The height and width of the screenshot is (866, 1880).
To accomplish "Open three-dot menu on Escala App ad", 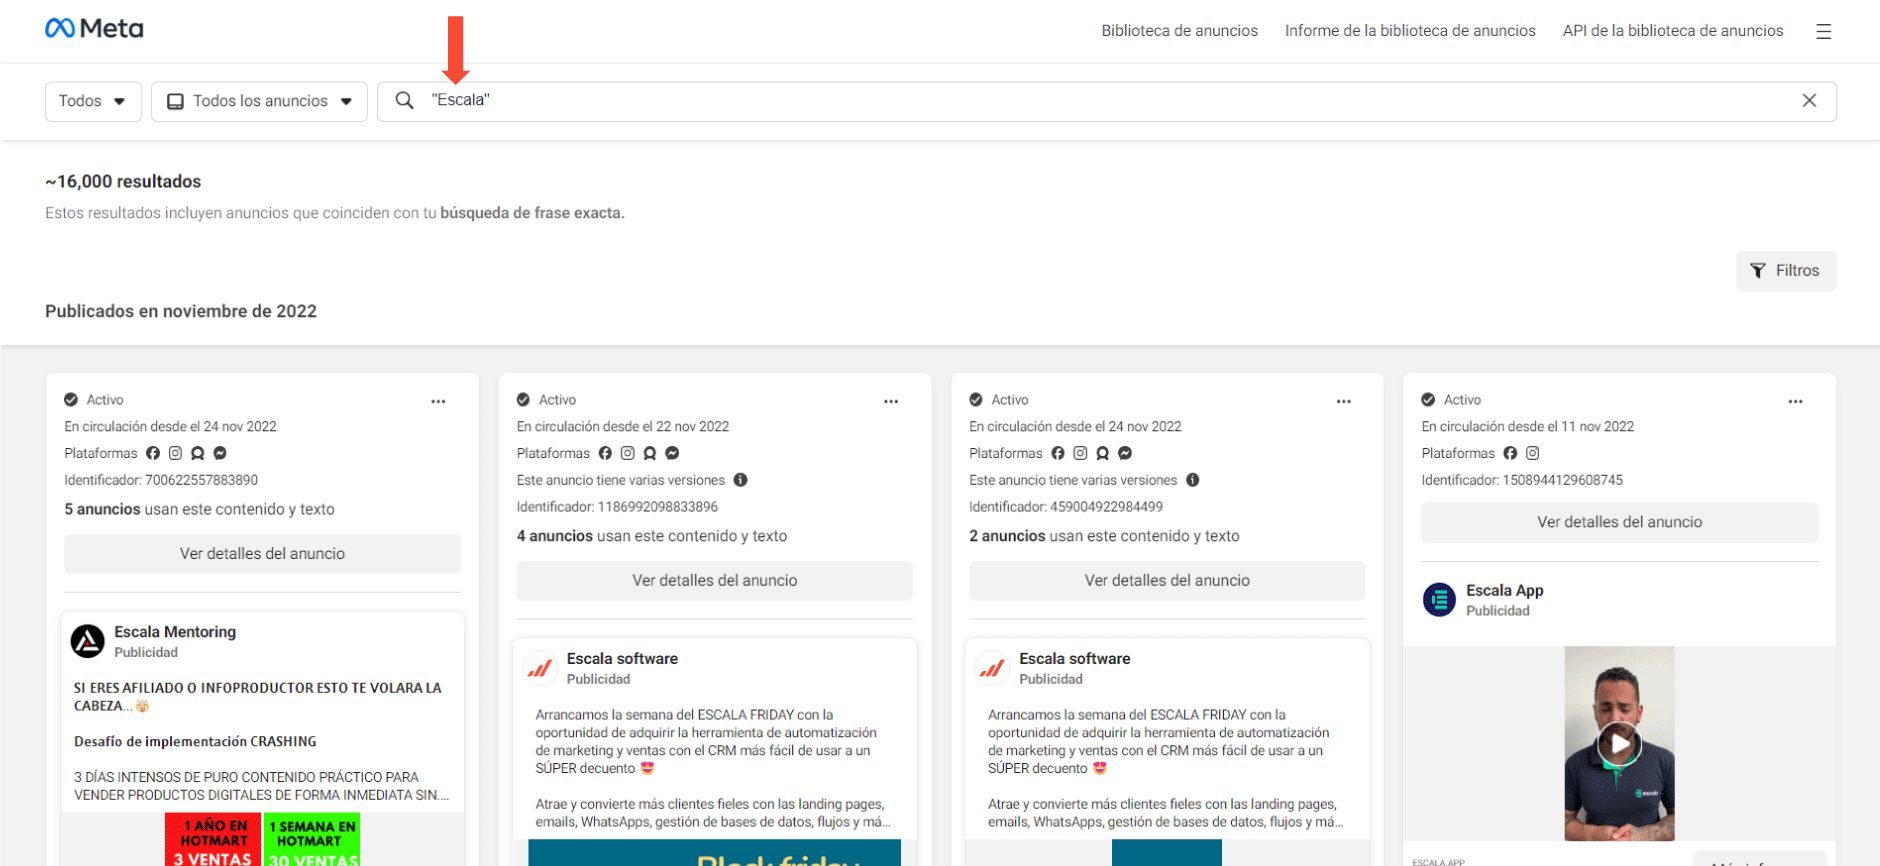I will tap(1796, 401).
